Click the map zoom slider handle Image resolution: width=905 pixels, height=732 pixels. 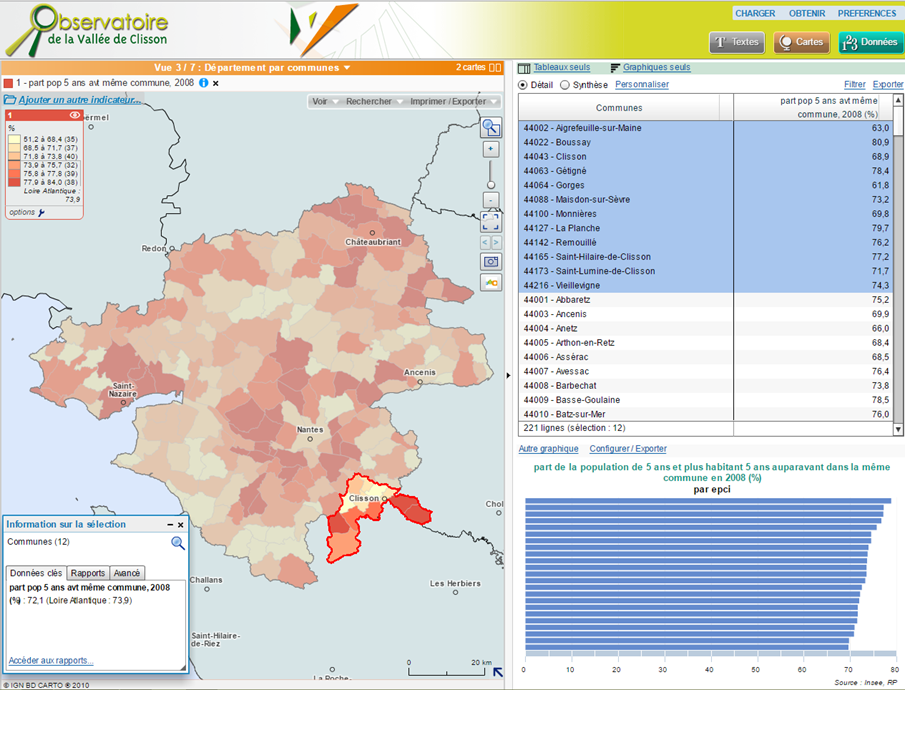(x=491, y=185)
